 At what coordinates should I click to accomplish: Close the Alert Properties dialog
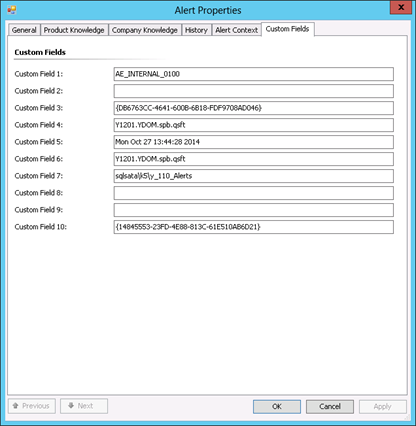point(401,7)
